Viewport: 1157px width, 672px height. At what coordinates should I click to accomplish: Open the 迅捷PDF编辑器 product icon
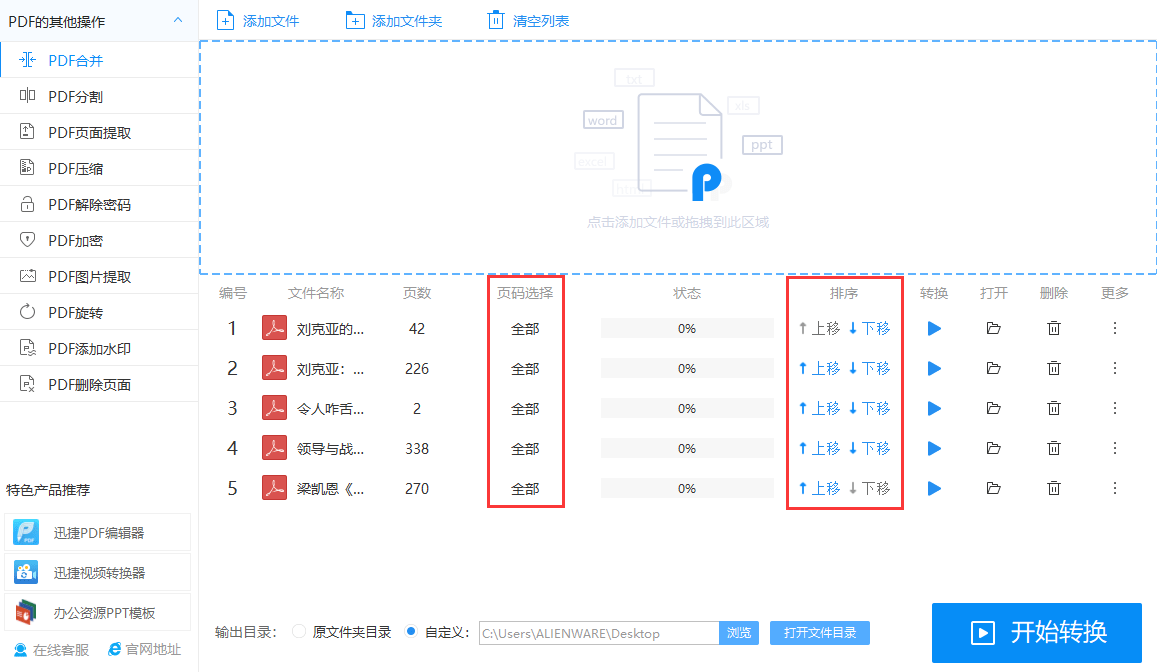tap(27, 533)
